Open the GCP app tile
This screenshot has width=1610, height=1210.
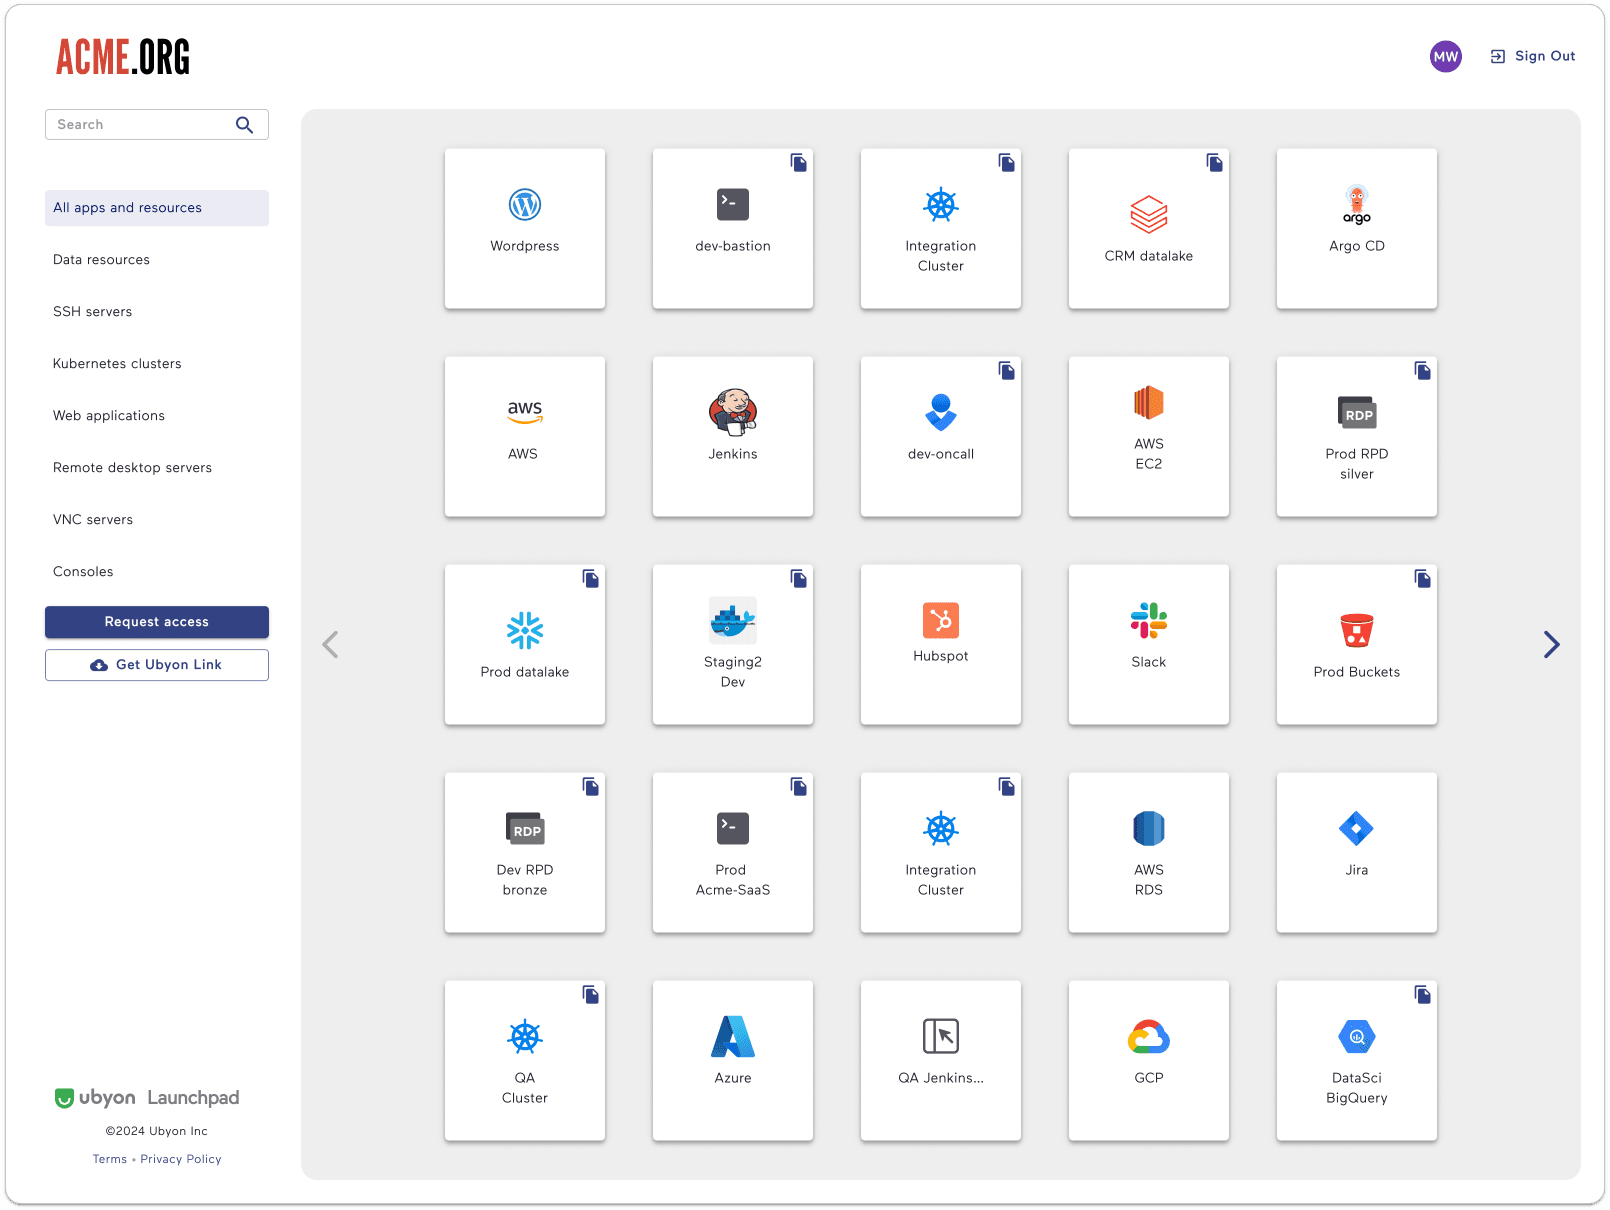[1149, 1061]
